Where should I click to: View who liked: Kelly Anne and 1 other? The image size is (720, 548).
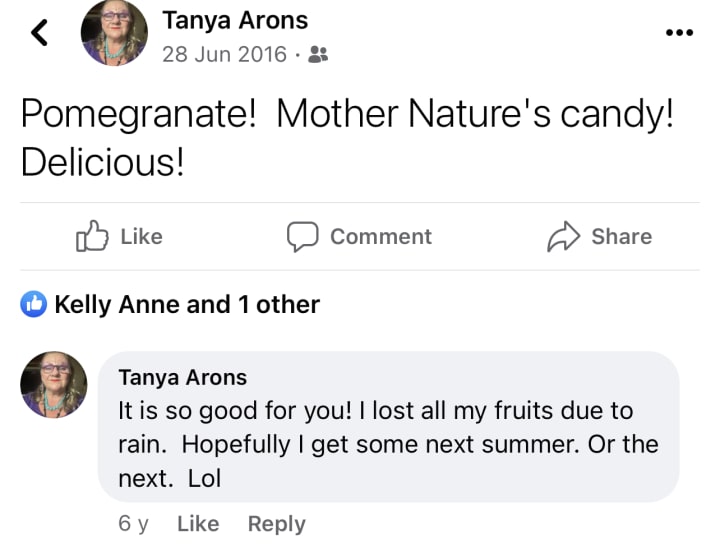[x=187, y=305]
